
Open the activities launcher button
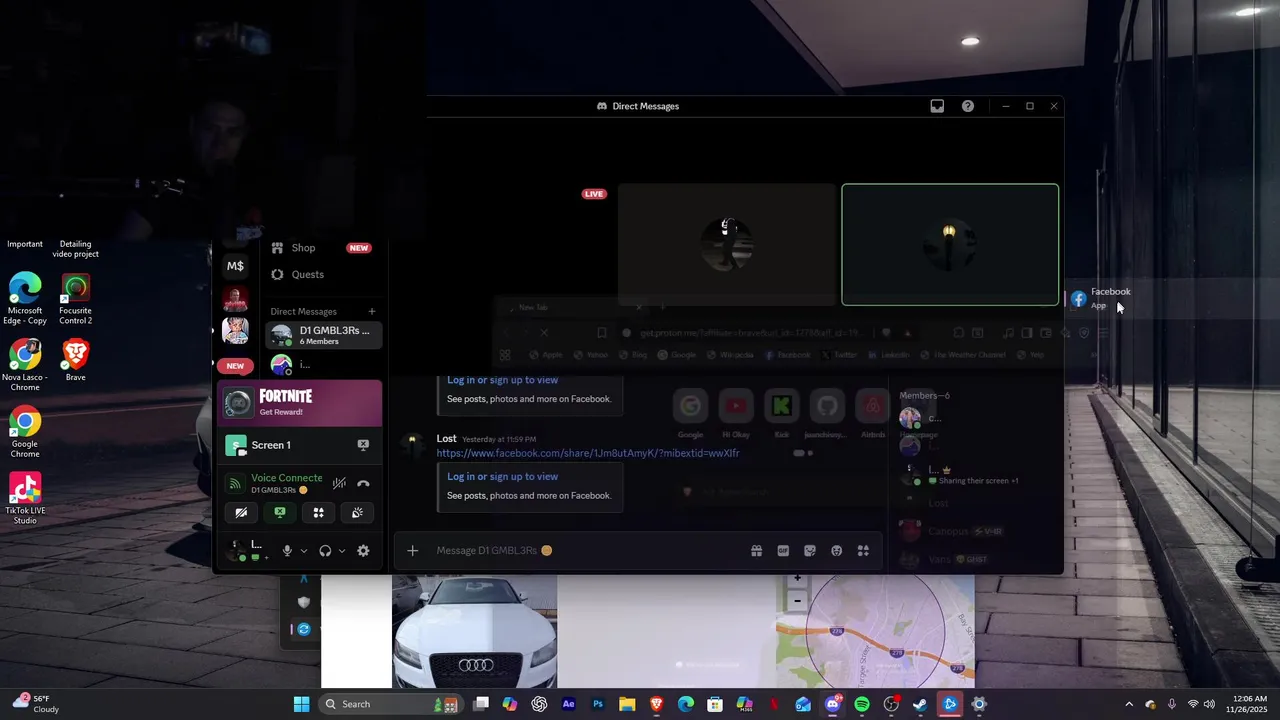point(318,512)
